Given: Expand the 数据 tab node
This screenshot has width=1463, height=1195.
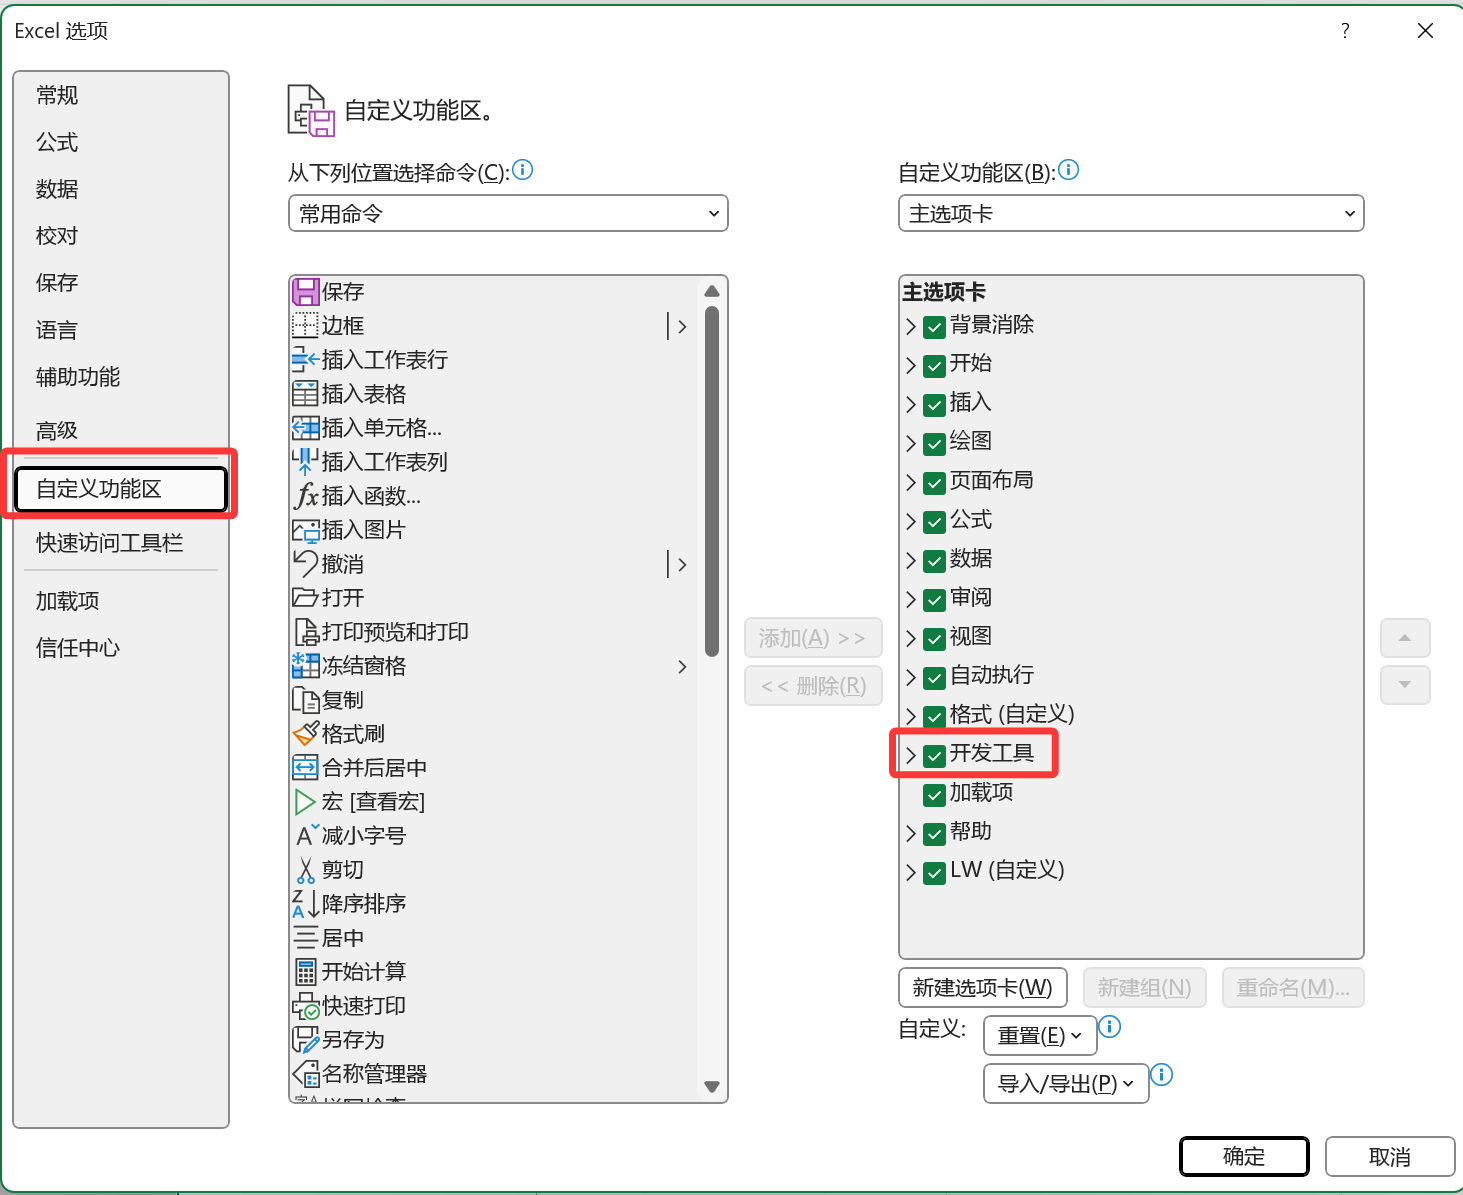Looking at the screenshot, I should pos(910,560).
